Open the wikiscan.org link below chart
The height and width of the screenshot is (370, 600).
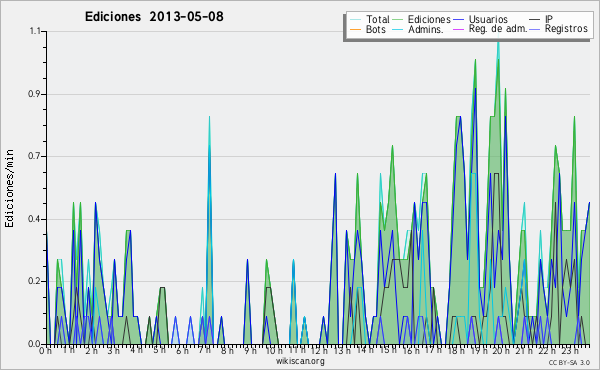tap(300, 361)
